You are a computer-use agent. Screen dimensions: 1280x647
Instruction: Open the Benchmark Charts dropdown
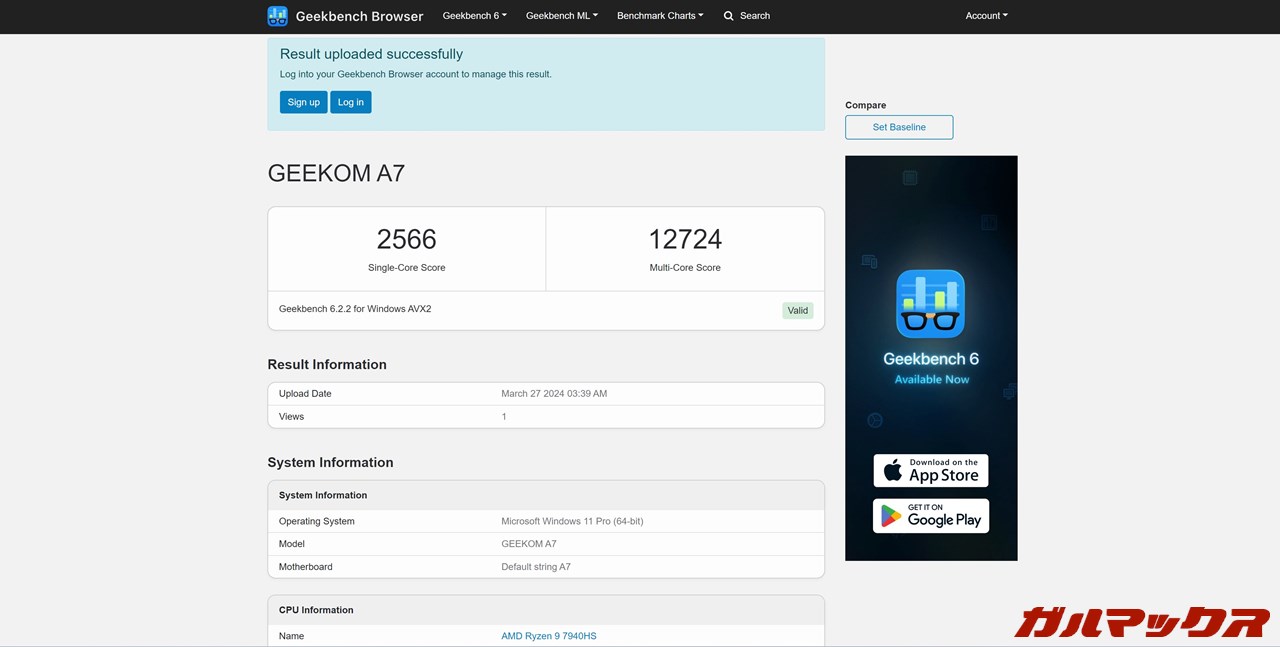[x=659, y=15]
